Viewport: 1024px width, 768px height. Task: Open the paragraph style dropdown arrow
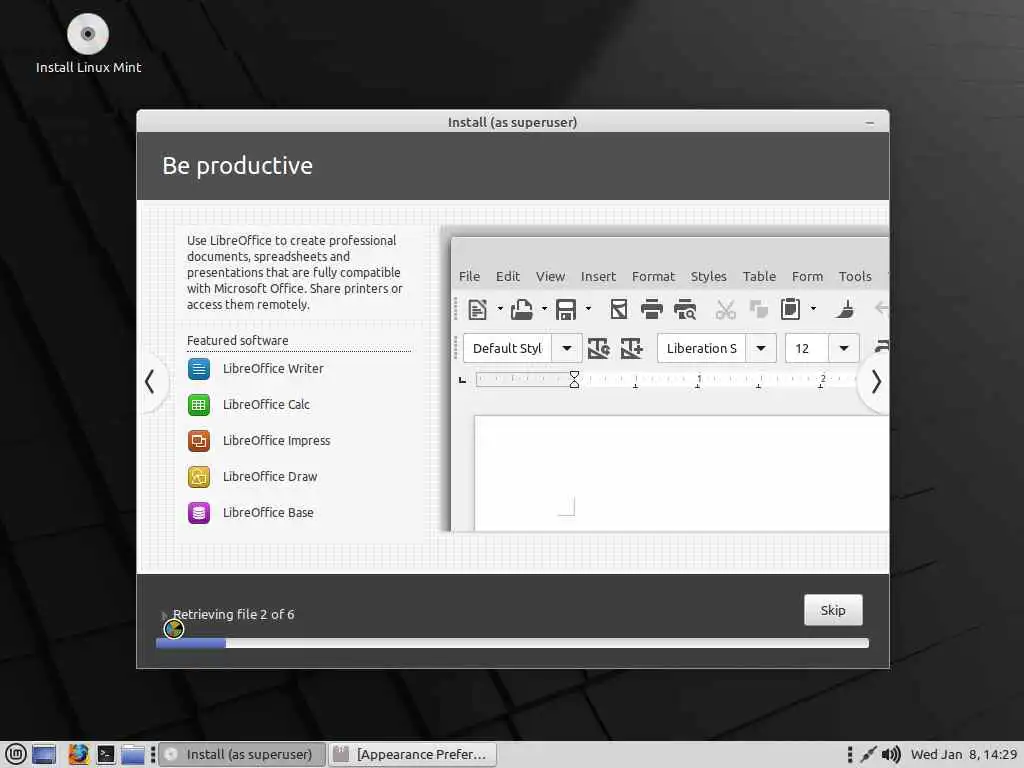(x=567, y=348)
